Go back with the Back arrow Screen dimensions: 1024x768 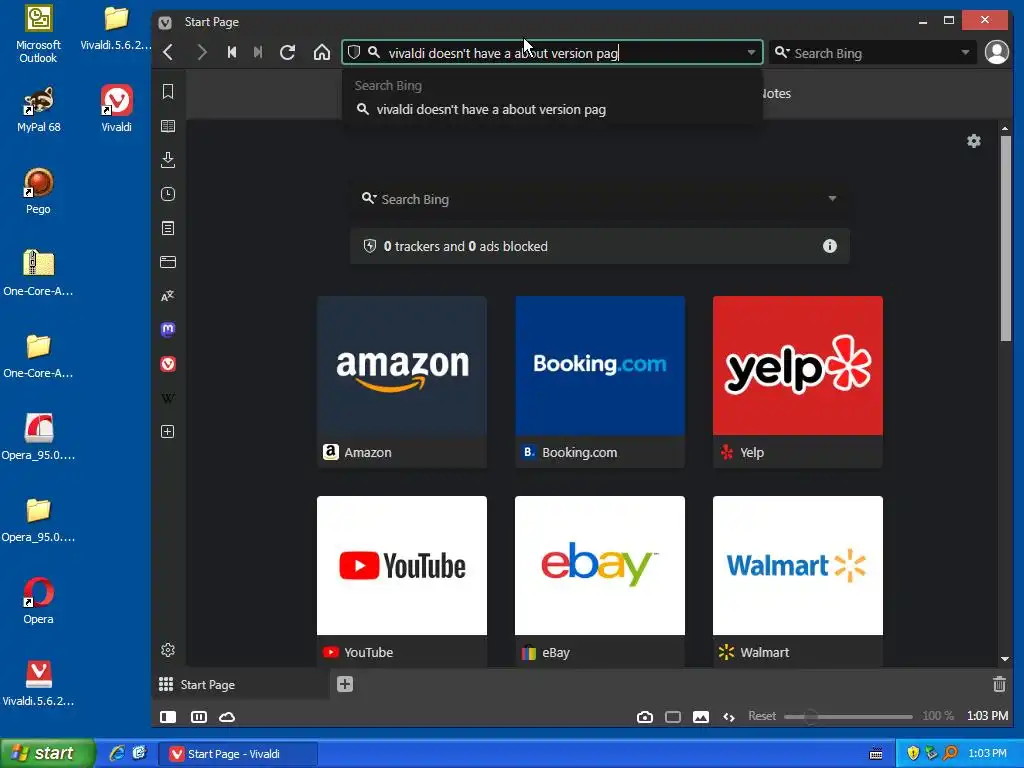[x=168, y=52]
